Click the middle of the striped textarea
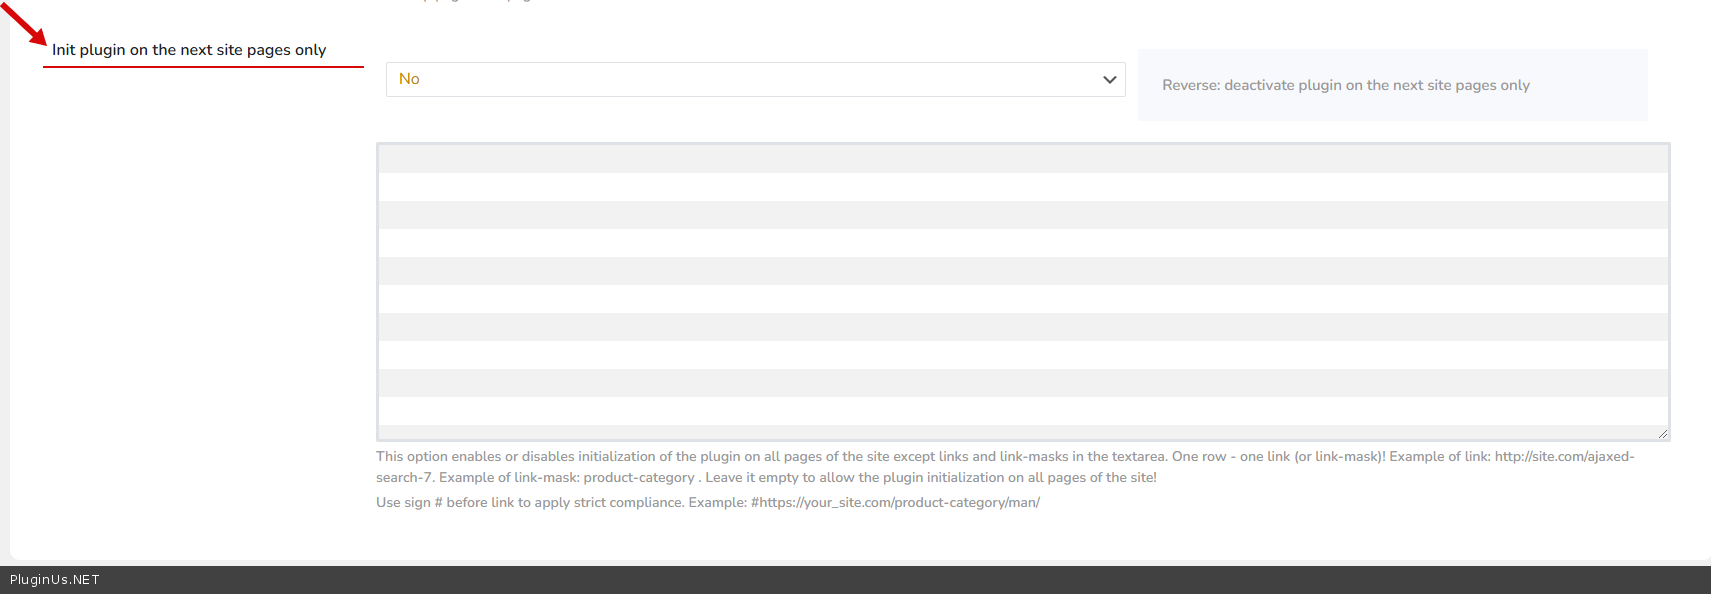1711x594 pixels. point(1022,291)
